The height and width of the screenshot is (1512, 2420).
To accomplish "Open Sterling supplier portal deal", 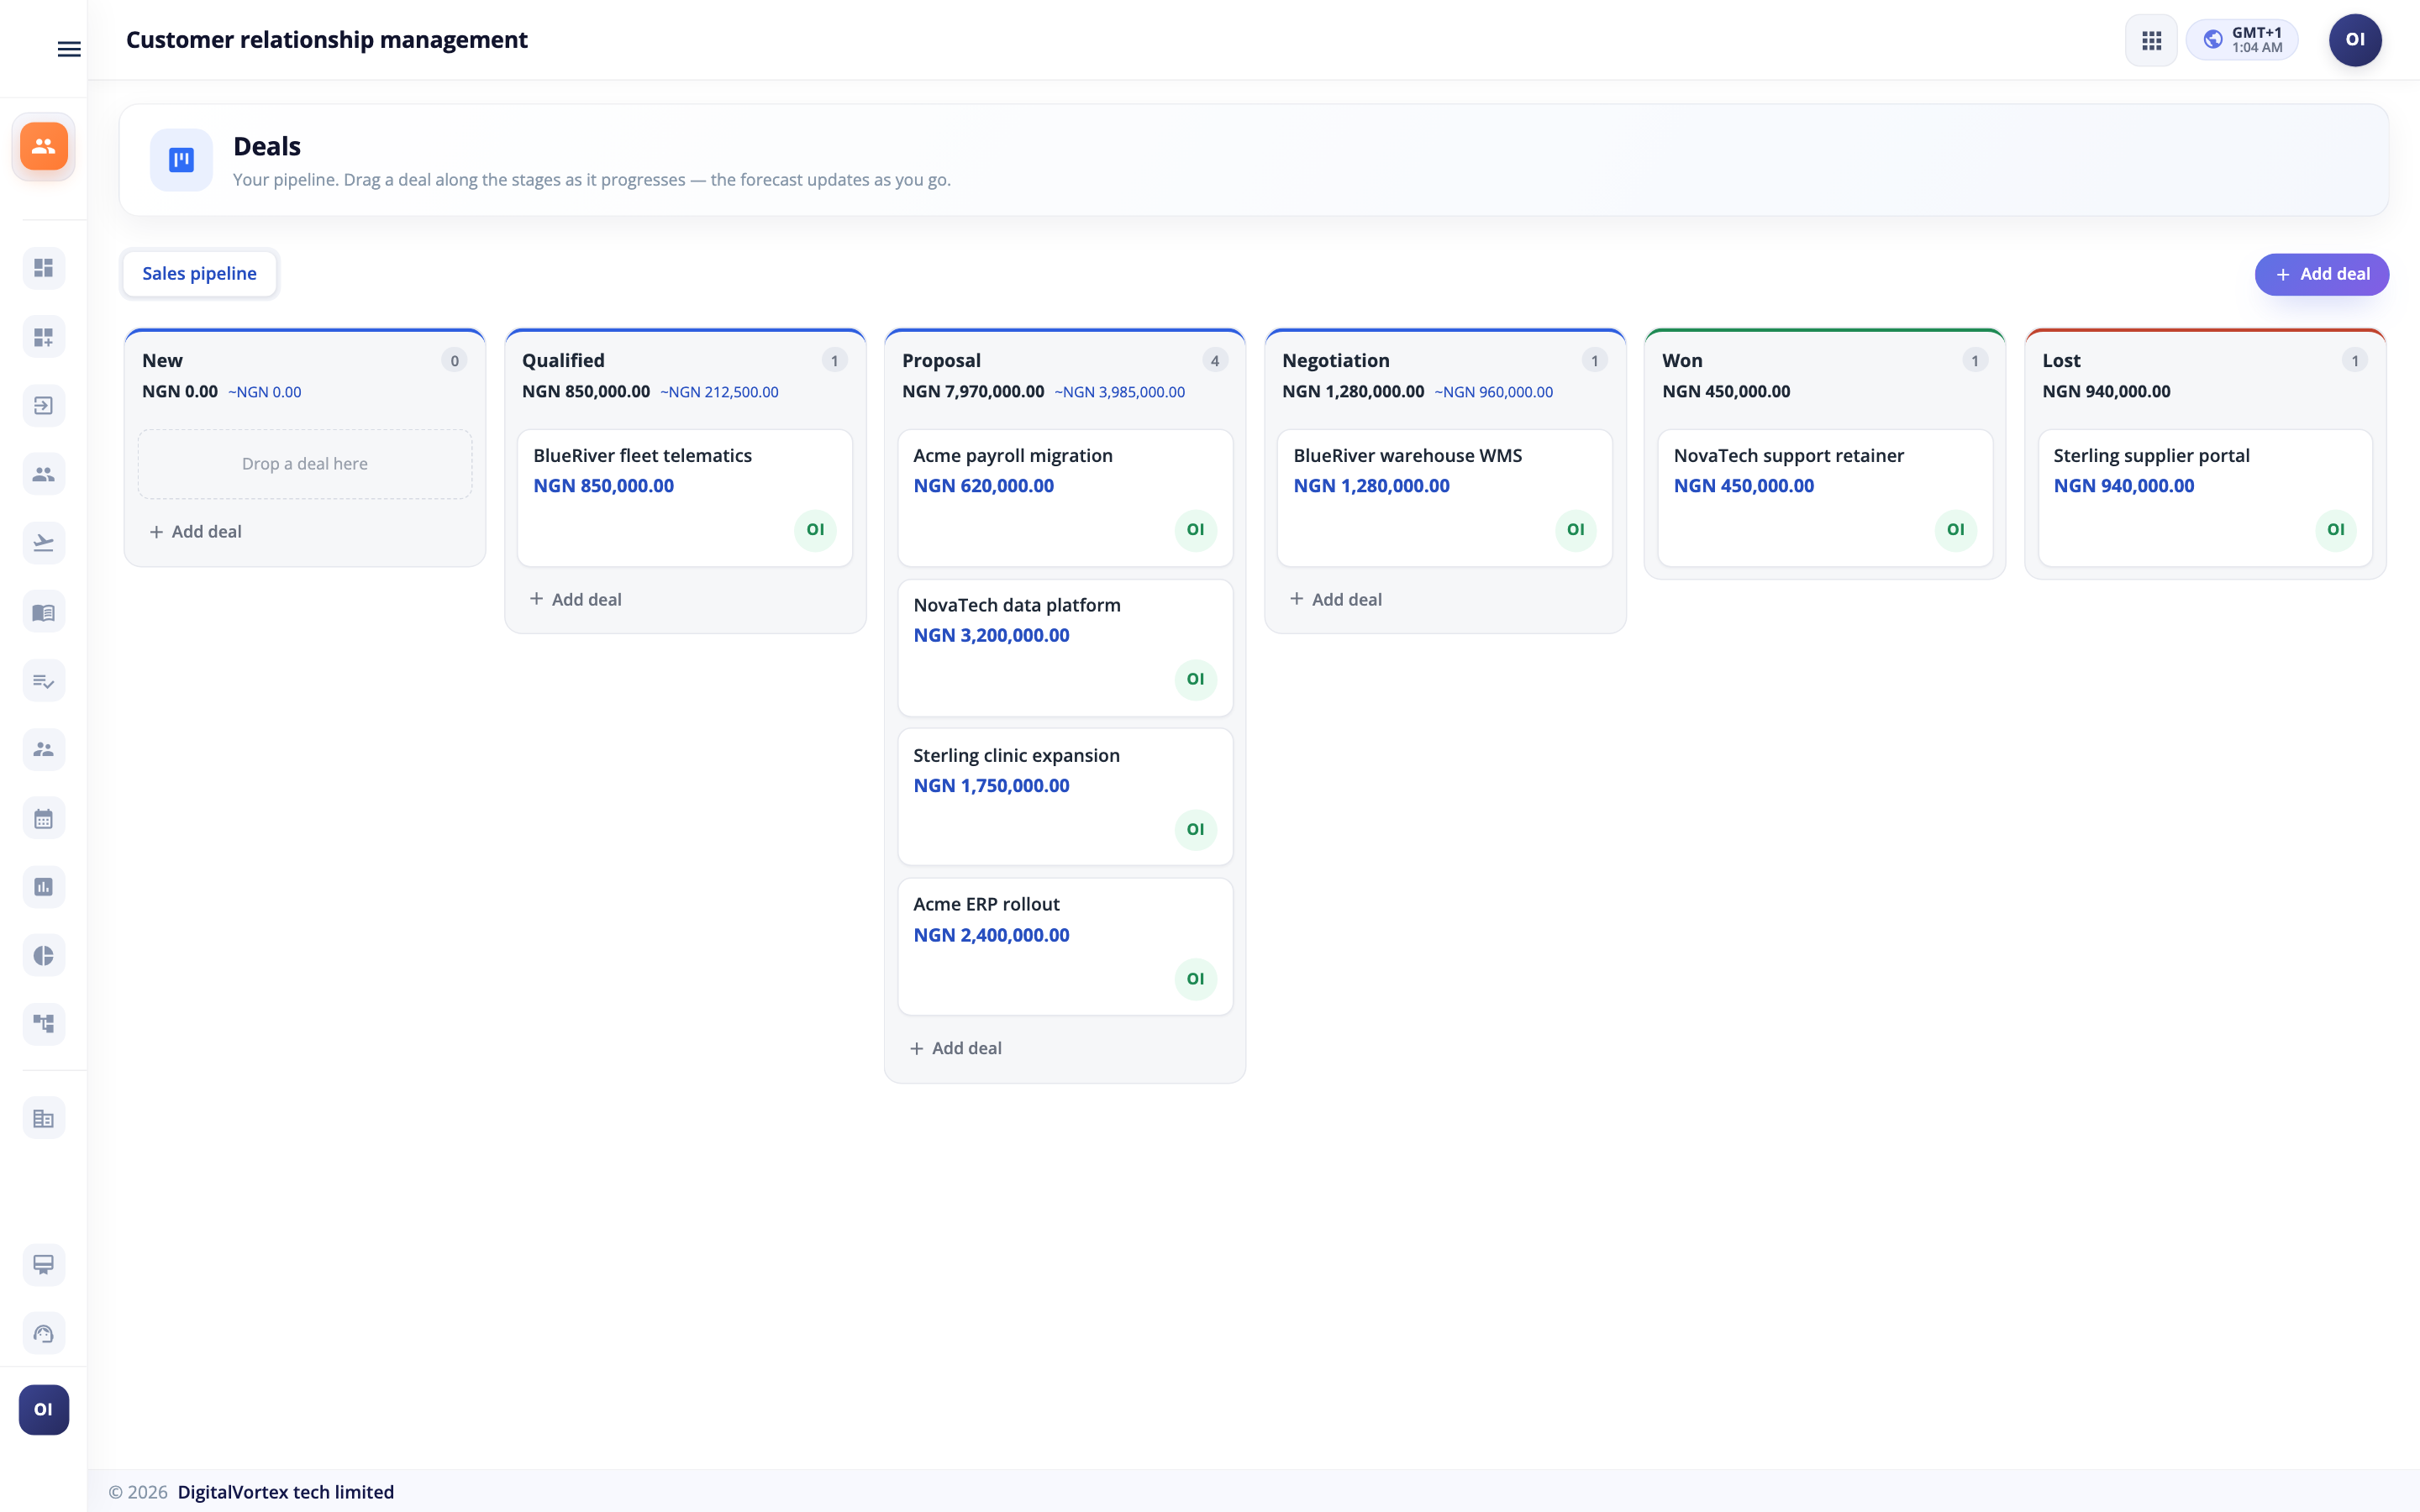I will click(x=2205, y=498).
